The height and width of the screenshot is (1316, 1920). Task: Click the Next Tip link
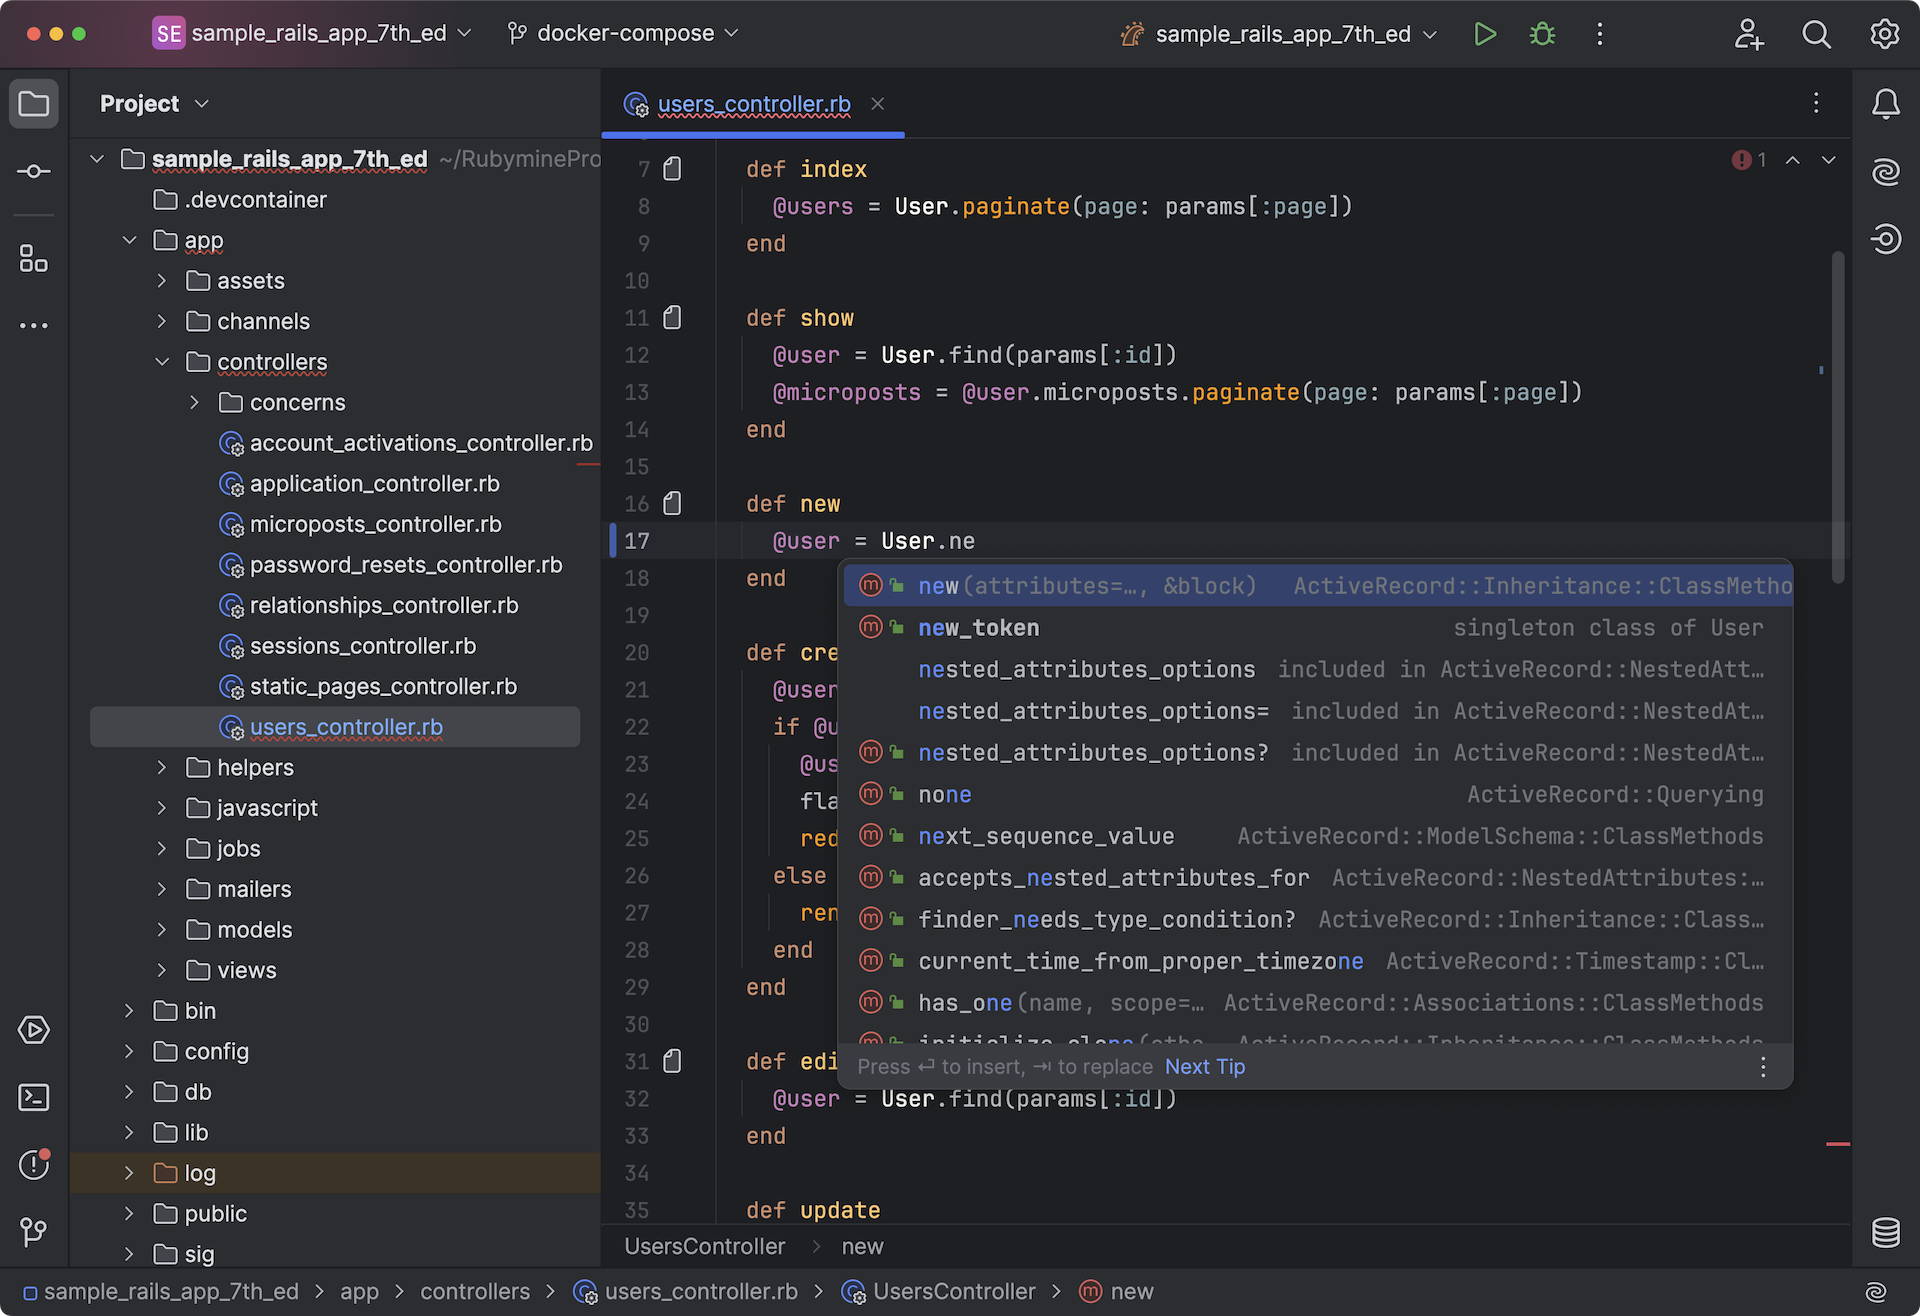1204,1067
